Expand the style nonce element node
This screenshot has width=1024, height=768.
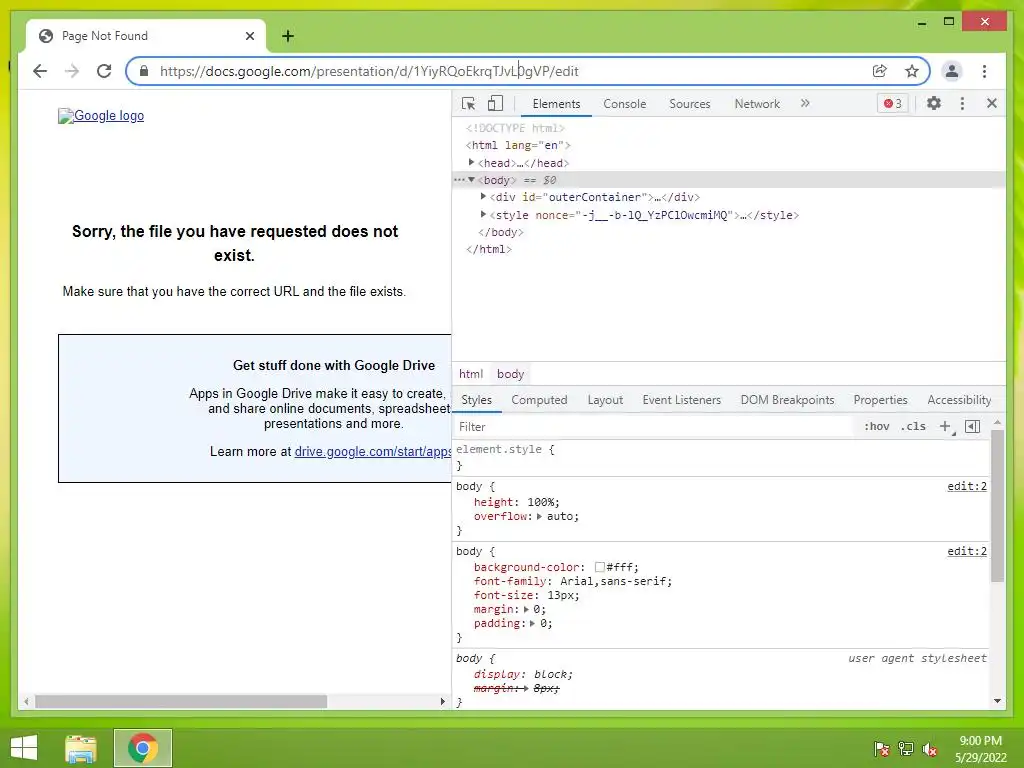[483, 214]
